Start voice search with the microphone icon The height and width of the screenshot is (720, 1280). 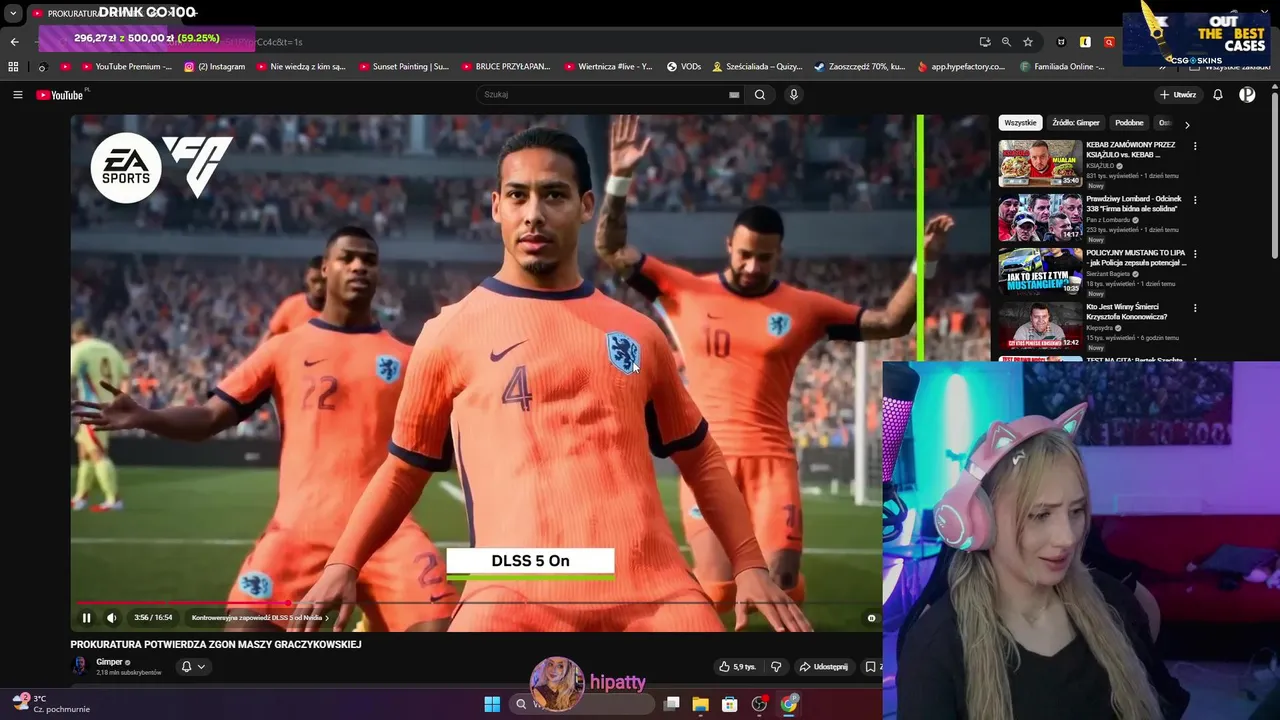794,95
